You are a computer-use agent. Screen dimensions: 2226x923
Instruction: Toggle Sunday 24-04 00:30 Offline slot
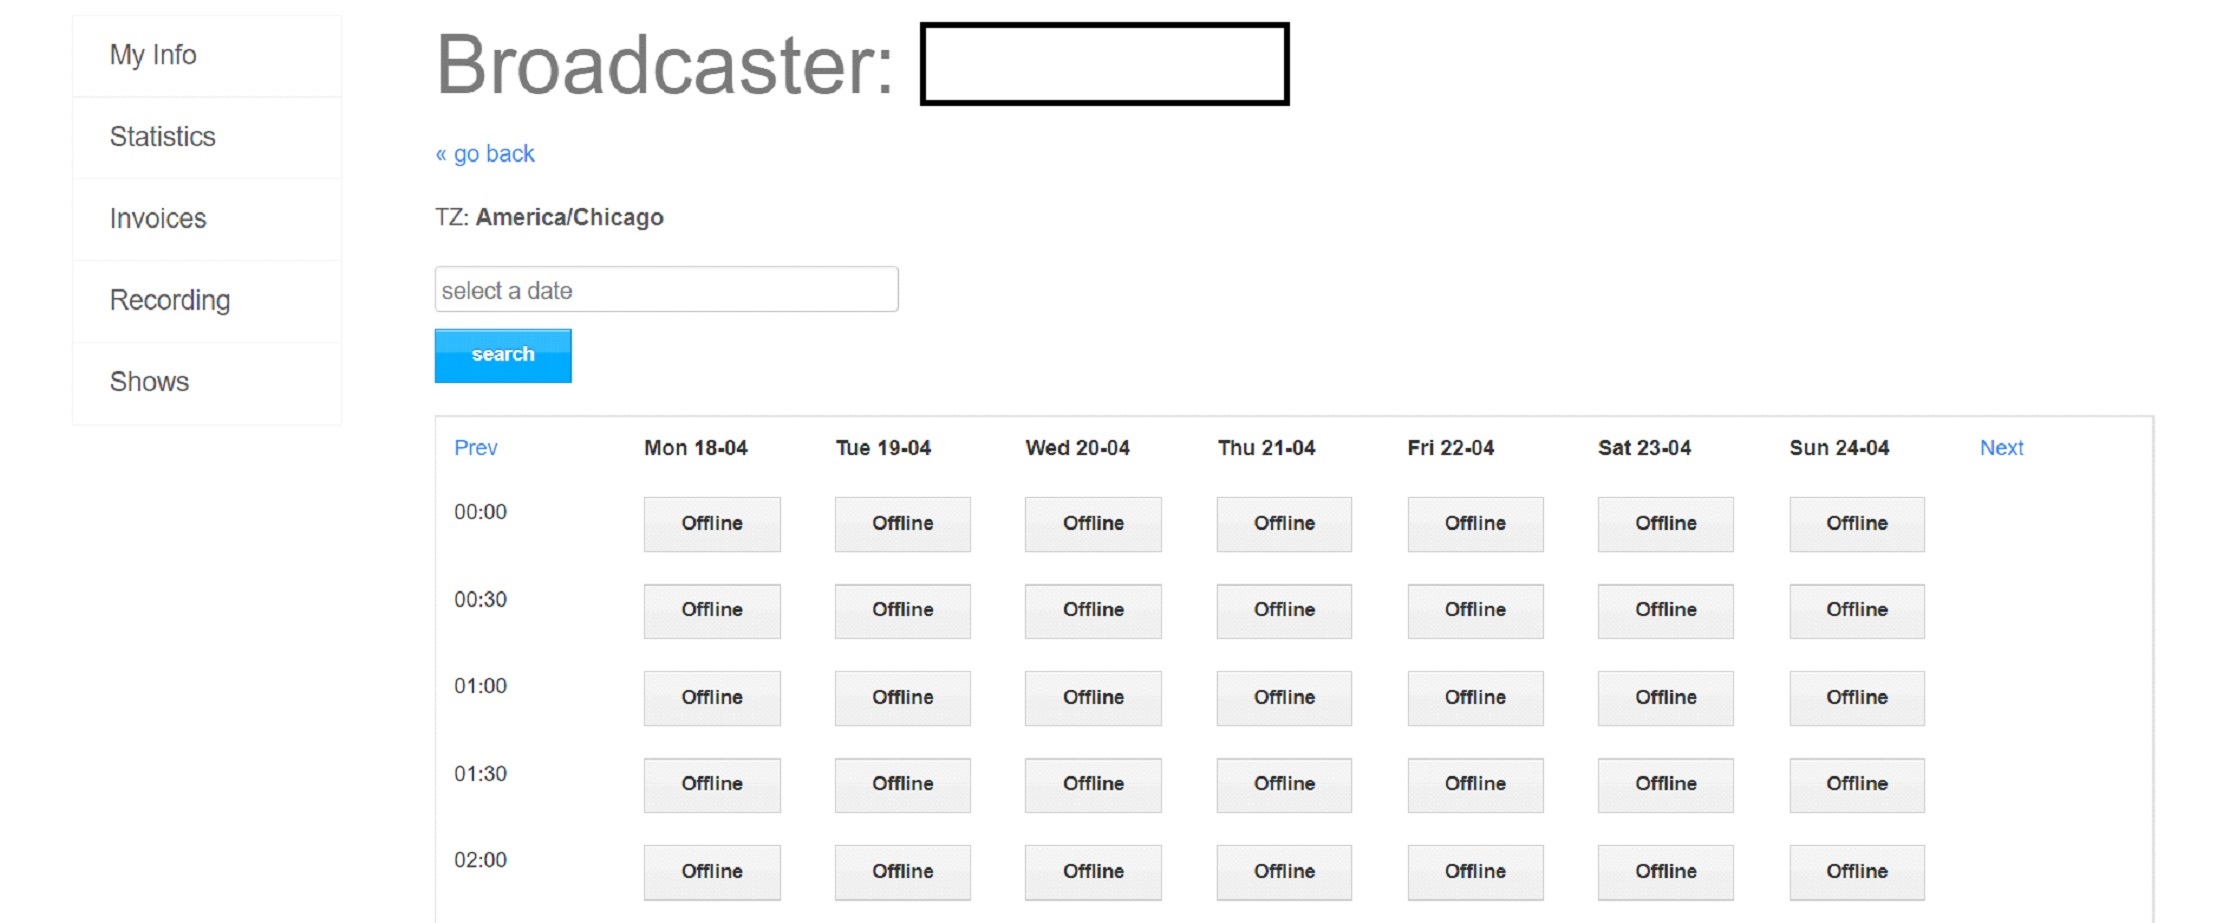1857,611
